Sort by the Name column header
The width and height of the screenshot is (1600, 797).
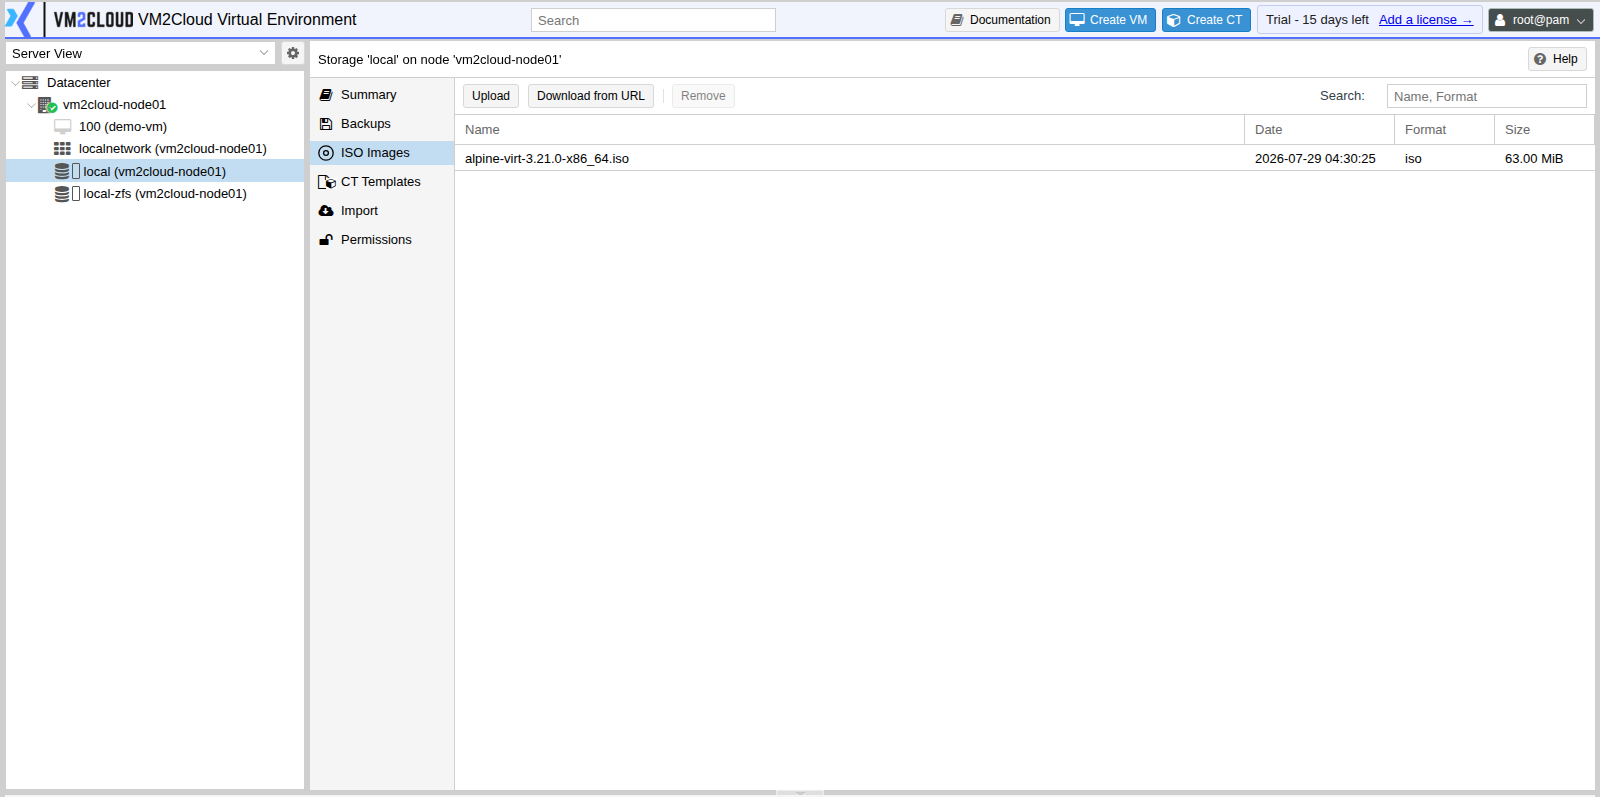point(849,130)
